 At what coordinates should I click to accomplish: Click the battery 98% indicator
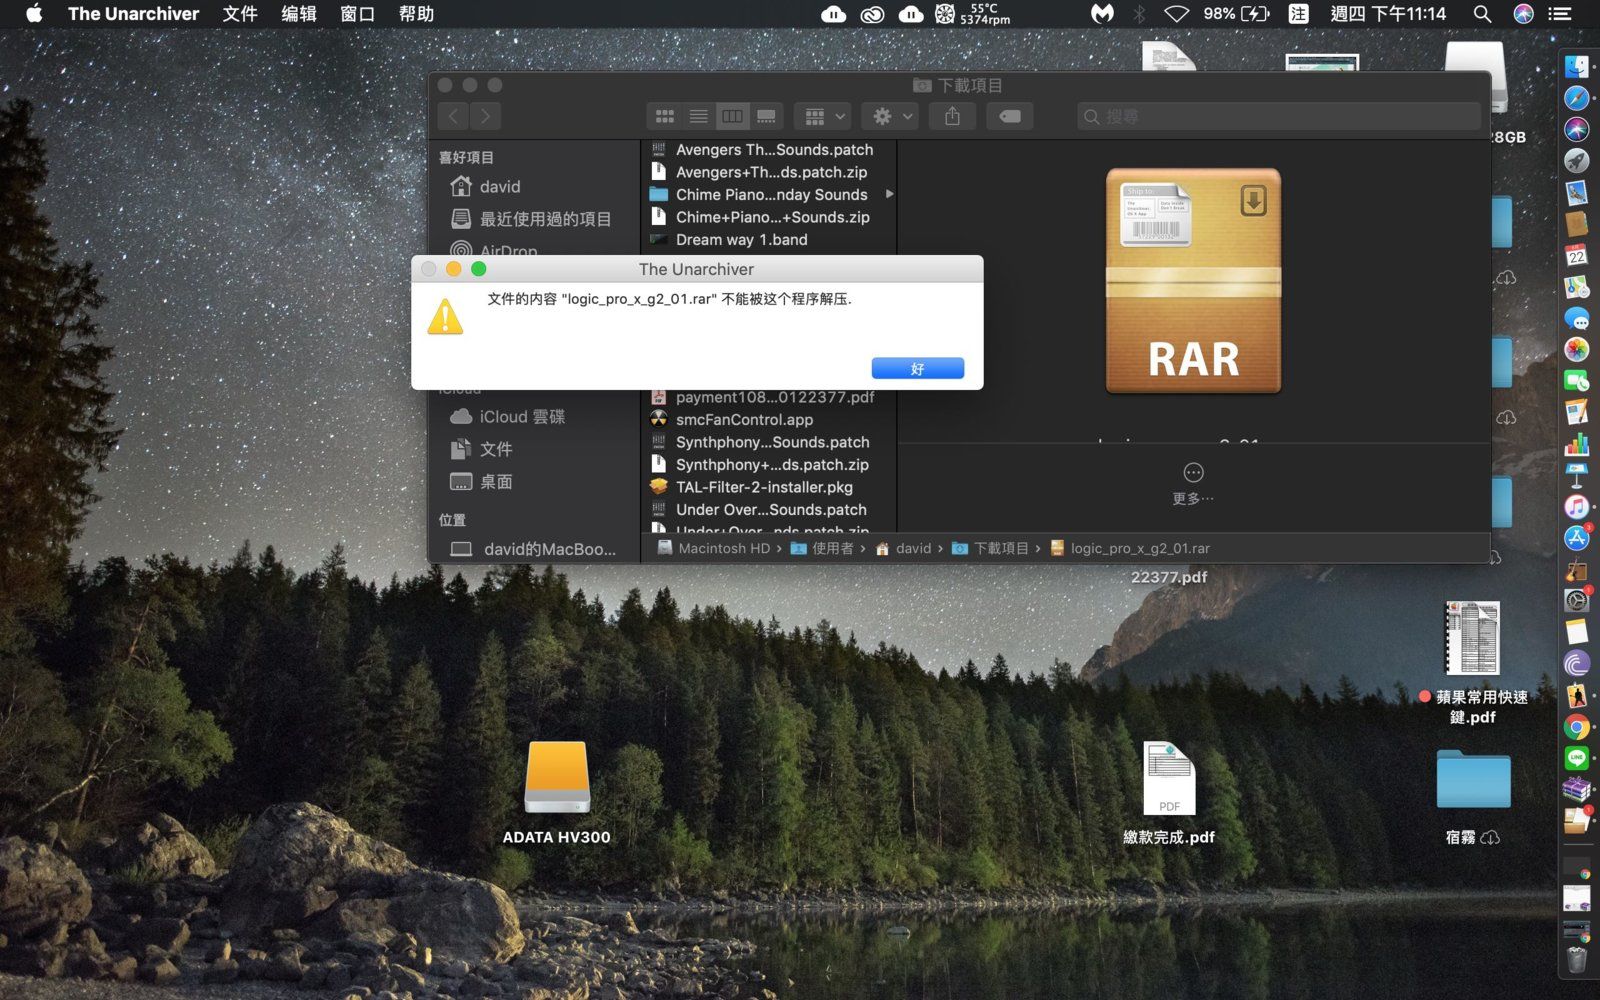[x=1236, y=14]
